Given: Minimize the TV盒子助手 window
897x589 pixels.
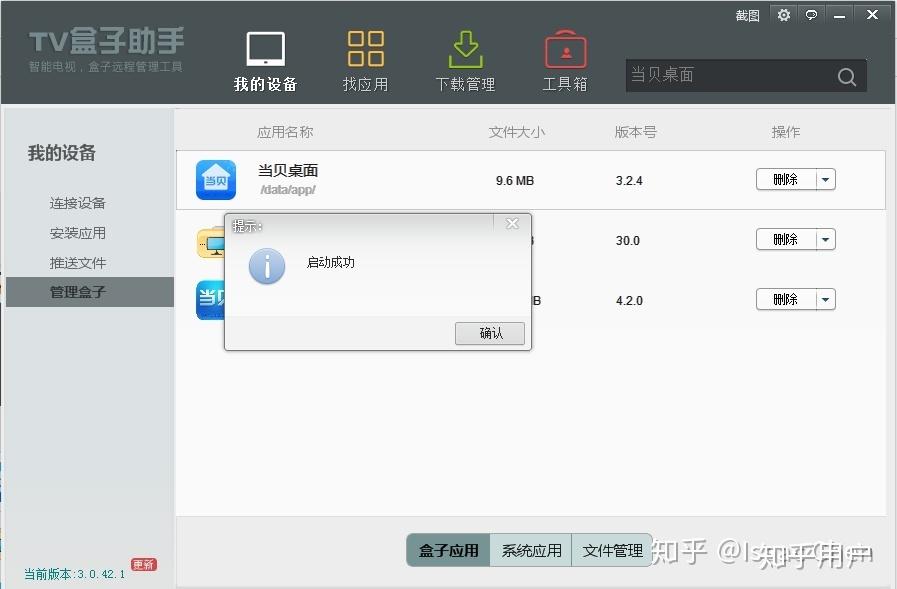Looking at the screenshot, I should 839,15.
